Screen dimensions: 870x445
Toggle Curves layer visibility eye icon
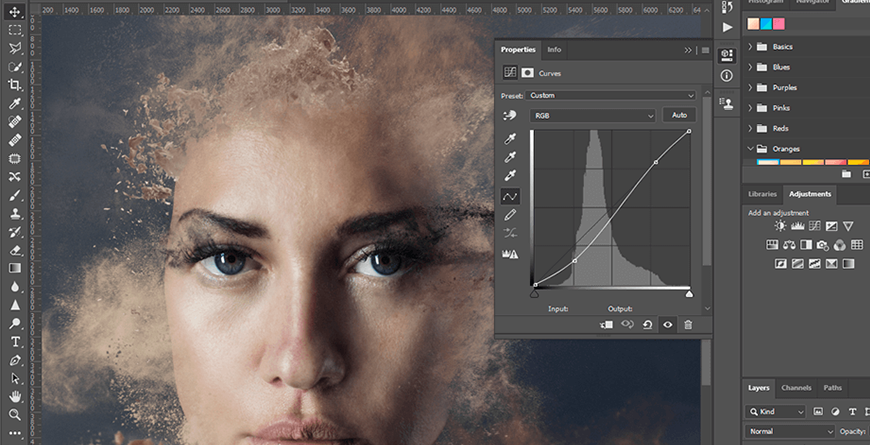pyautogui.click(x=667, y=325)
